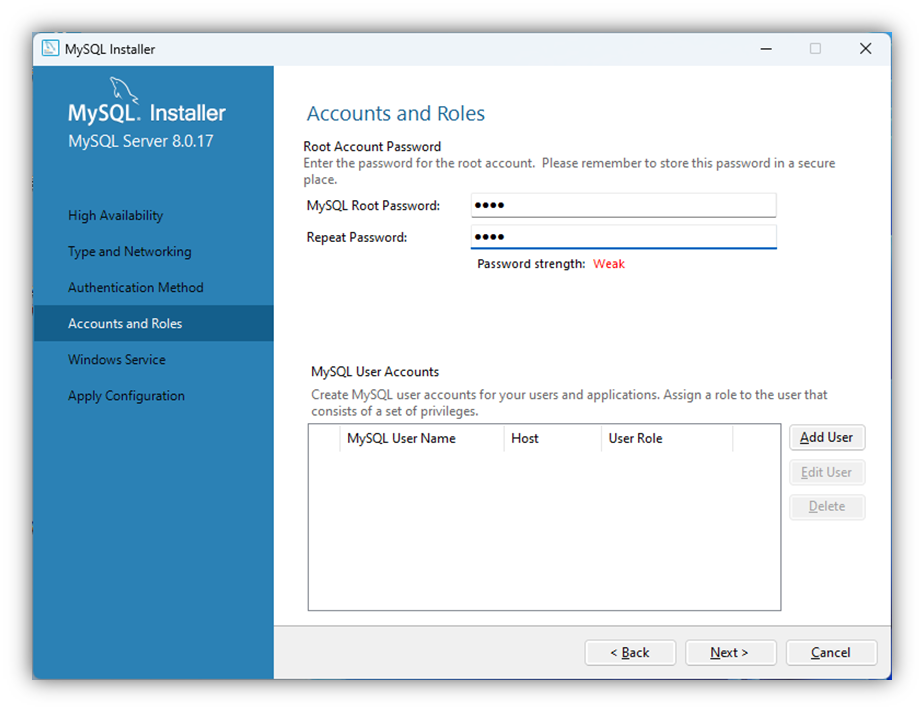Proceed with the Next button
The width and height of the screenshot is (924, 712).
tap(730, 652)
